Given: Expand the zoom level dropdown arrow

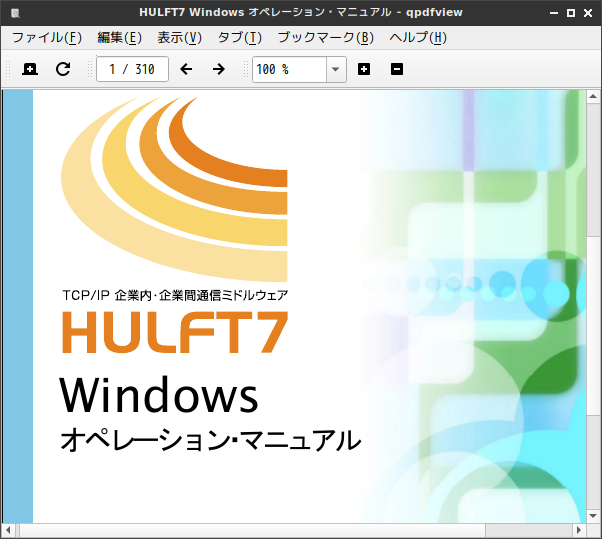Looking at the screenshot, I should pyautogui.click(x=336, y=69).
